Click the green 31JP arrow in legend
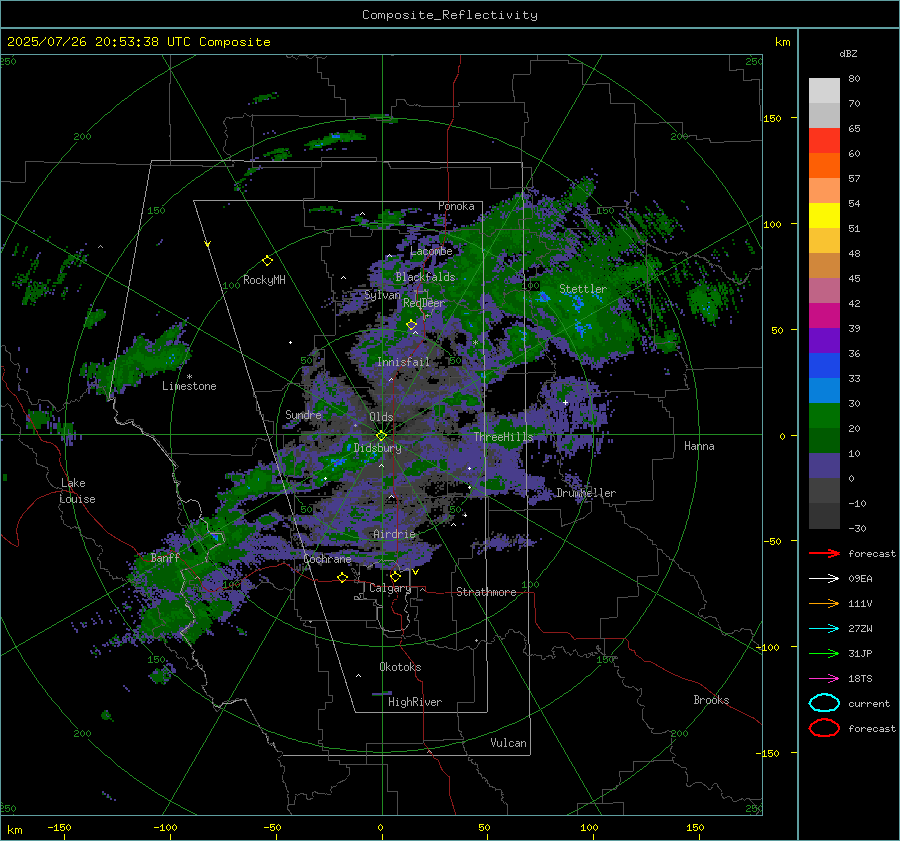Image resolution: width=900 pixels, height=841 pixels. tap(824, 653)
